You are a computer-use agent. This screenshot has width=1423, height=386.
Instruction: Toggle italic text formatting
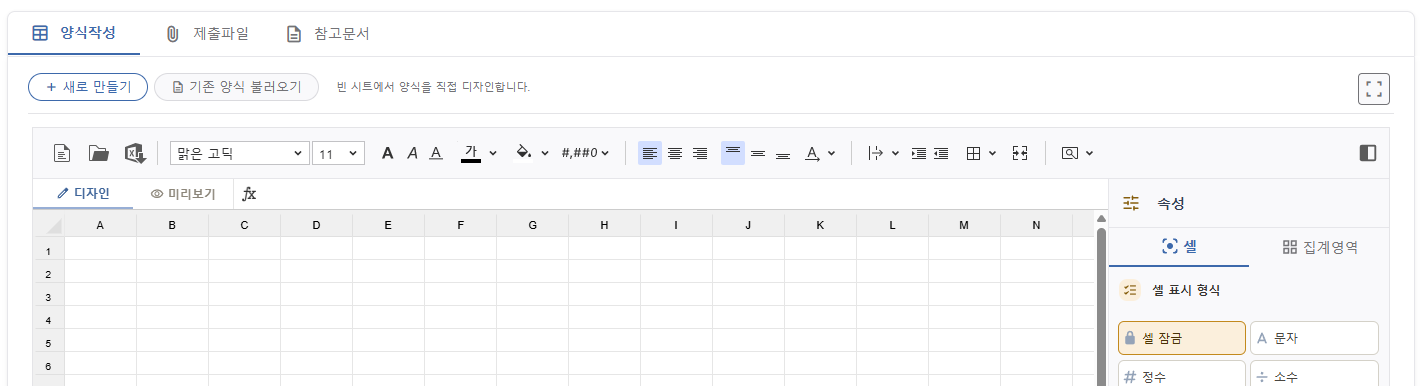(412, 153)
